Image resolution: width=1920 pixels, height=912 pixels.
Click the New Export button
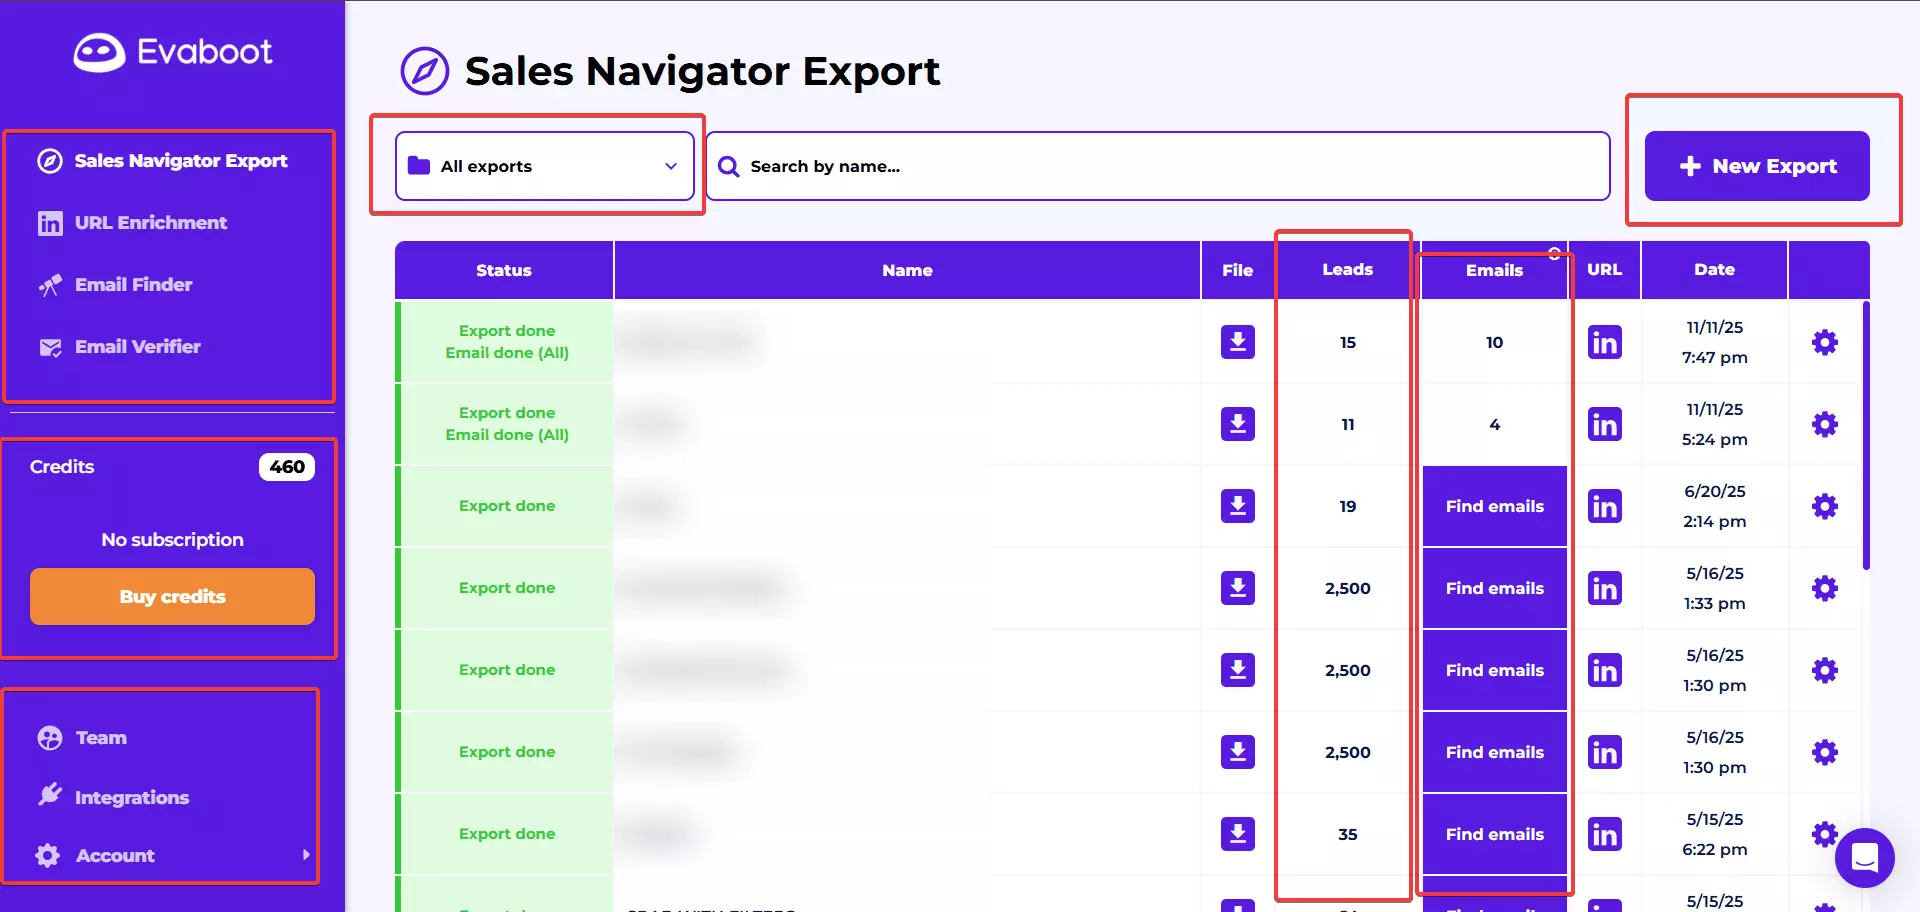(x=1756, y=166)
